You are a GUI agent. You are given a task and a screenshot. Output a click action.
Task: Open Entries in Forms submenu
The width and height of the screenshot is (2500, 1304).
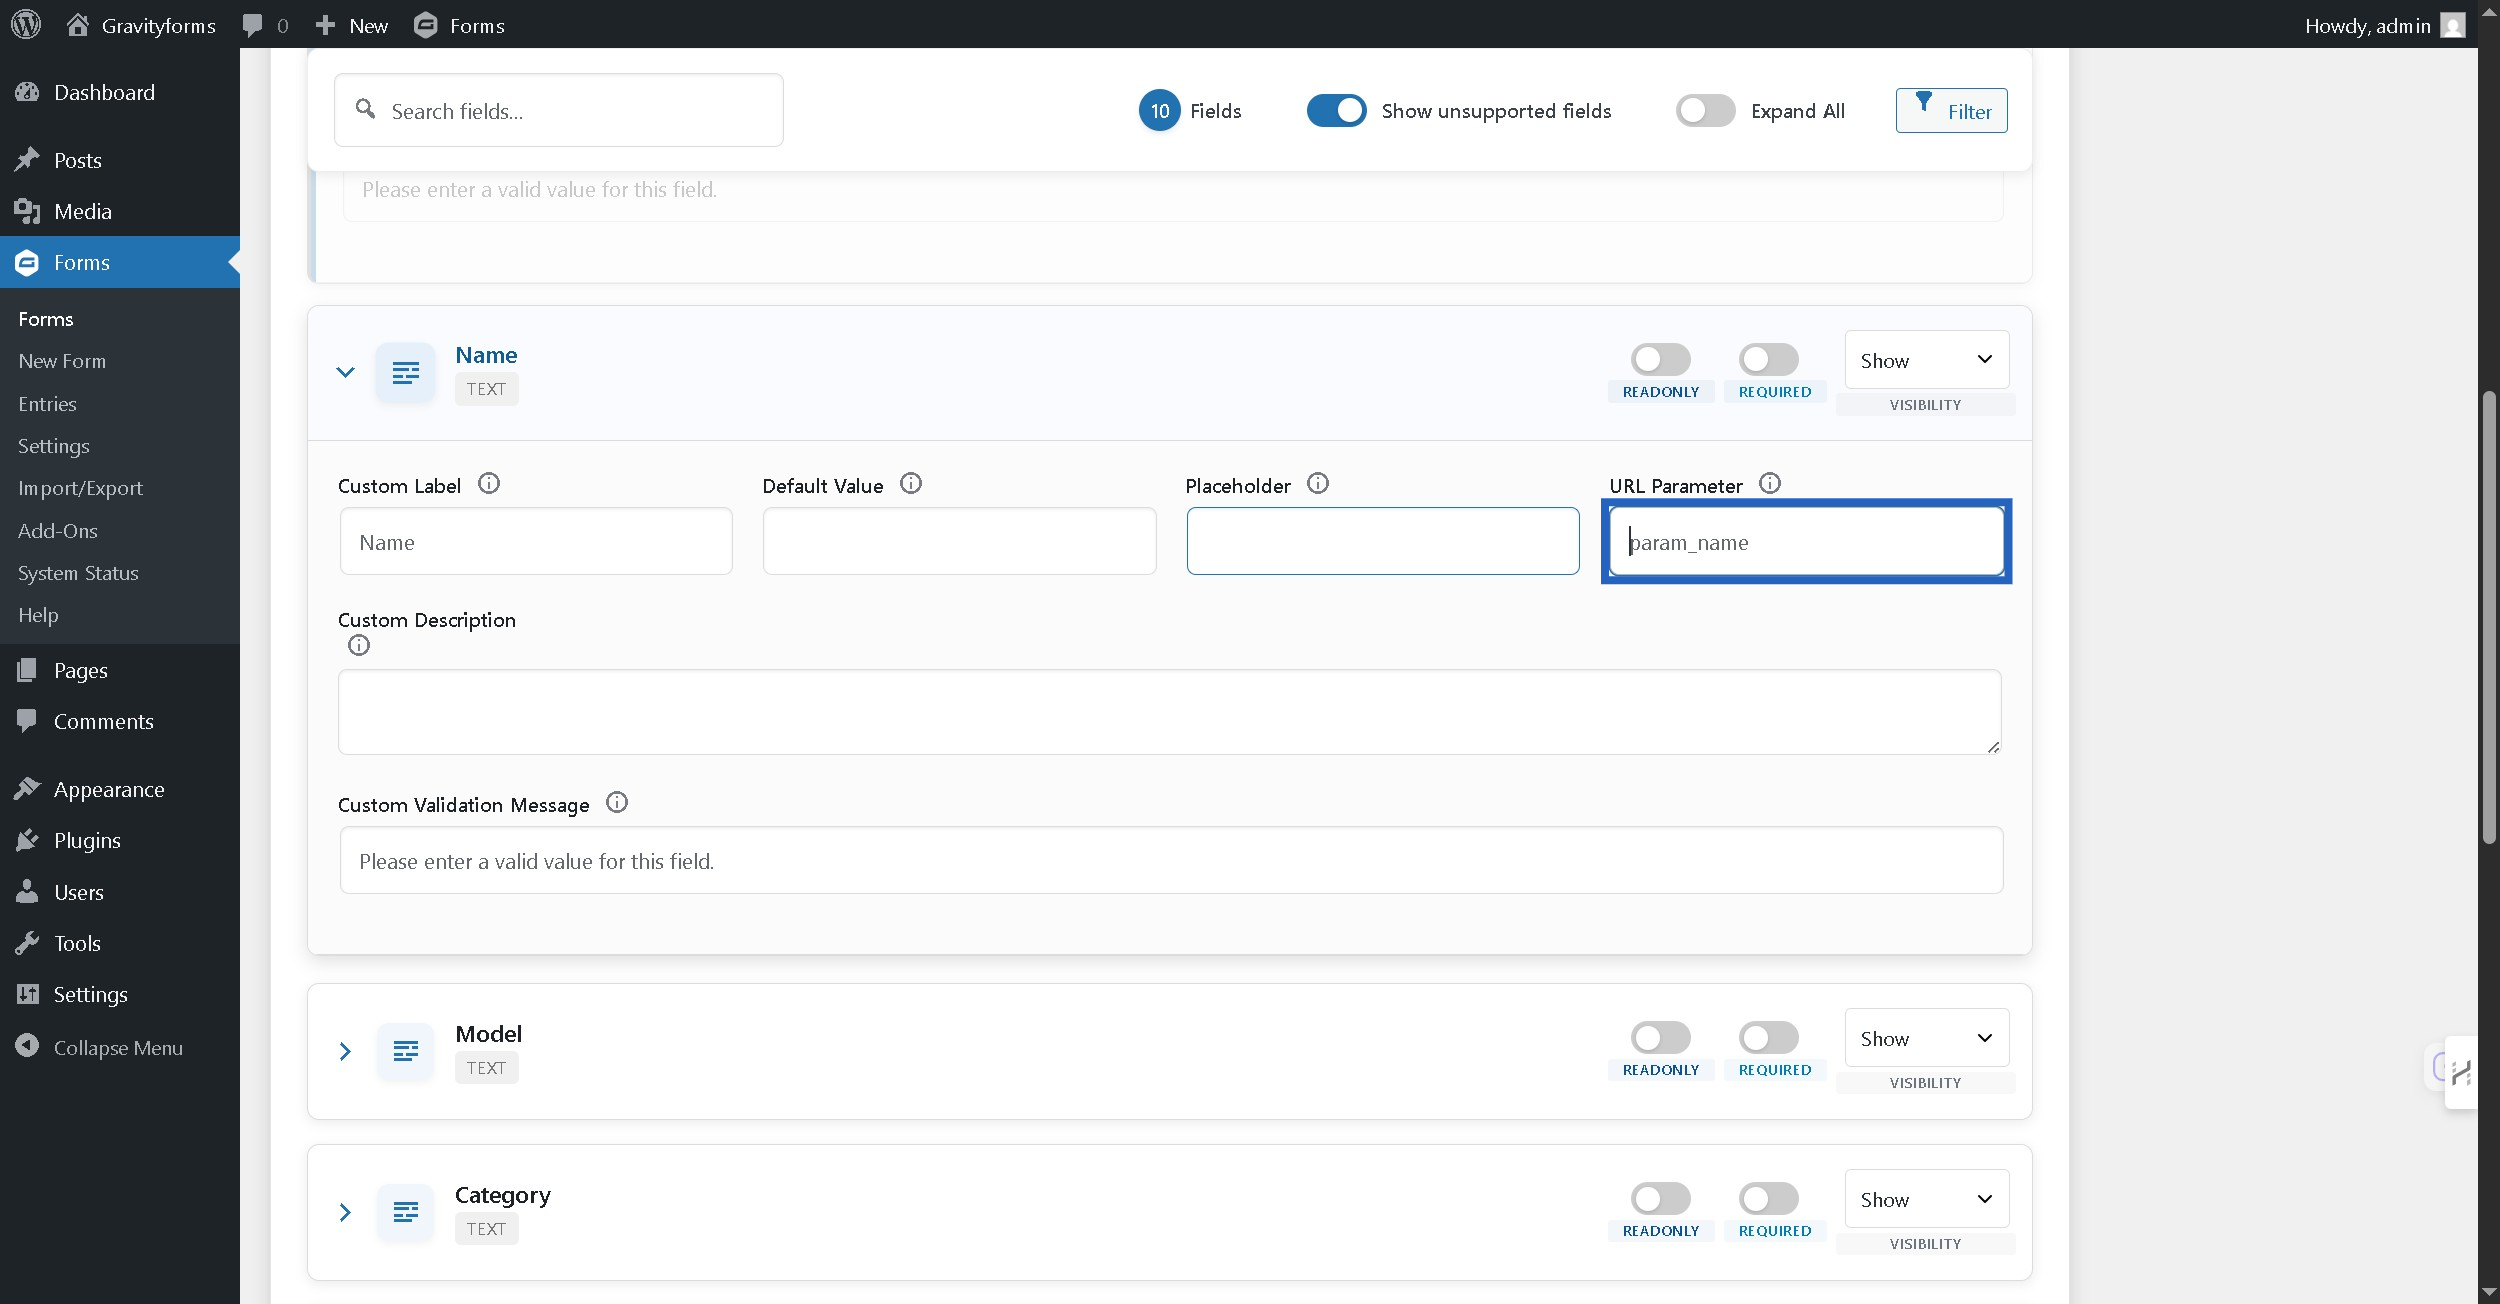(x=47, y=404)
